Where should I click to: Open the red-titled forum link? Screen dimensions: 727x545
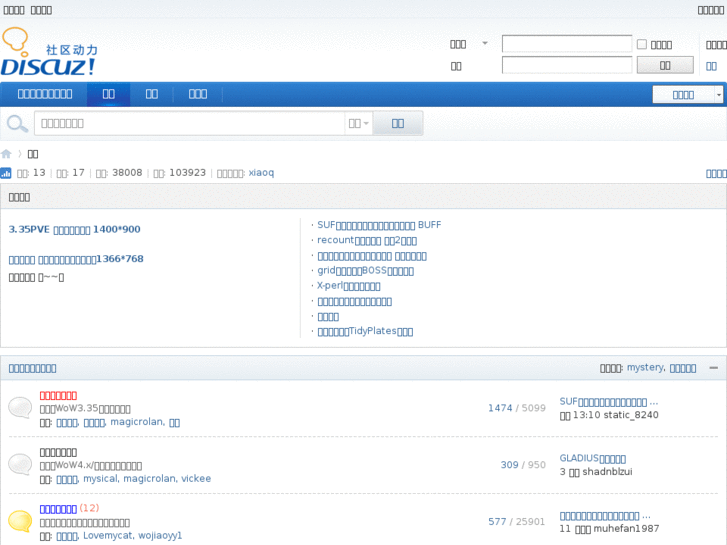58,396
